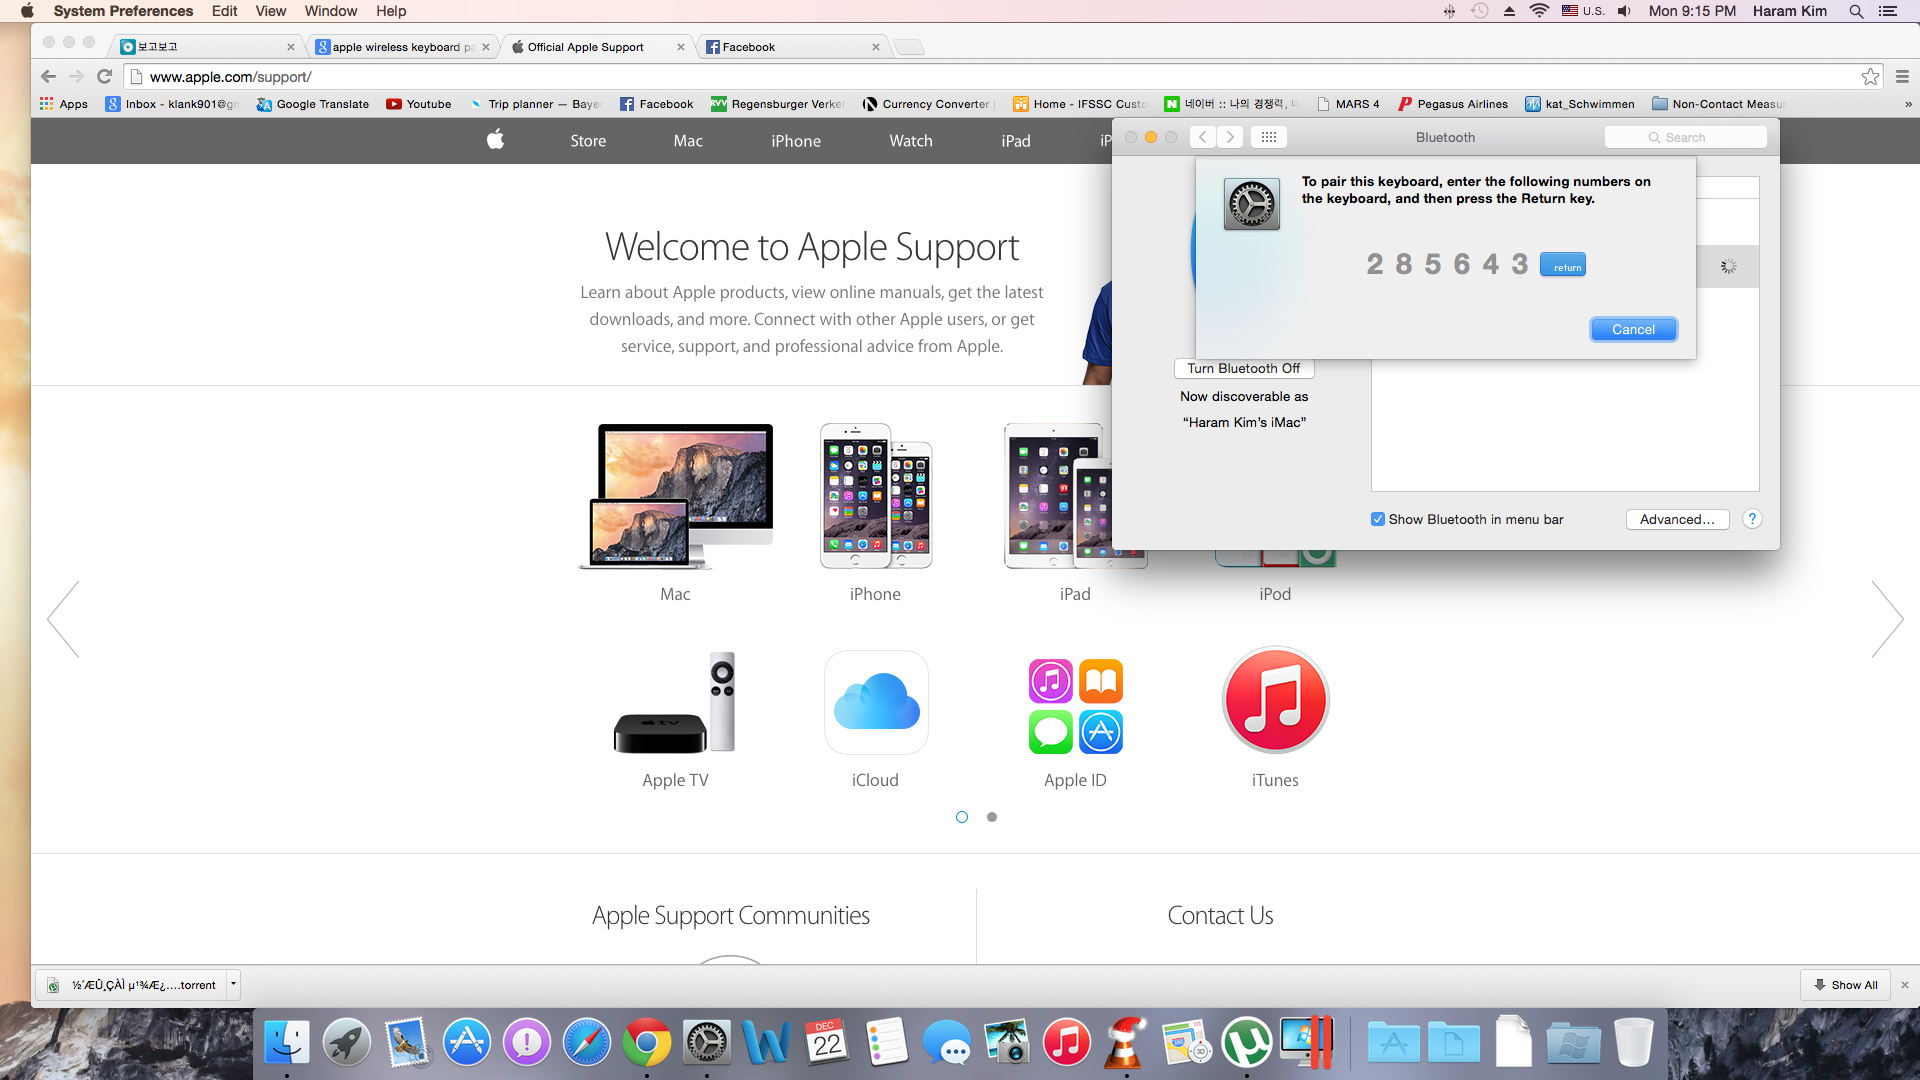The image size is (1920, 1080).
Task: Open the Window menu in menu bar
Action: 330,11
